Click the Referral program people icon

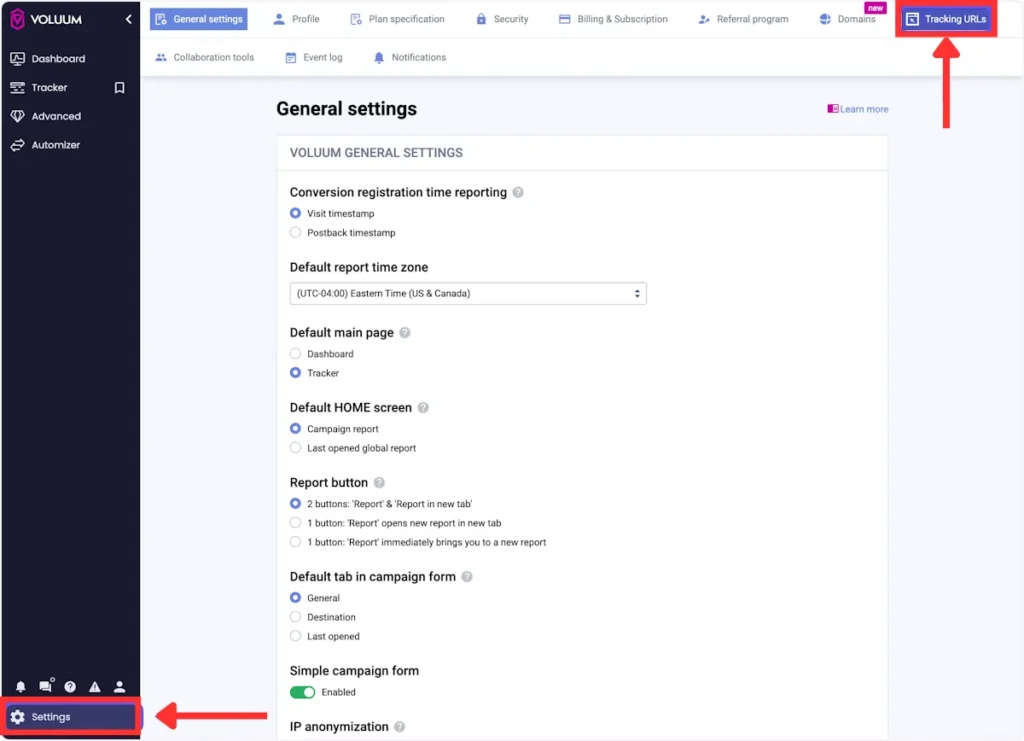coord(704,19)
